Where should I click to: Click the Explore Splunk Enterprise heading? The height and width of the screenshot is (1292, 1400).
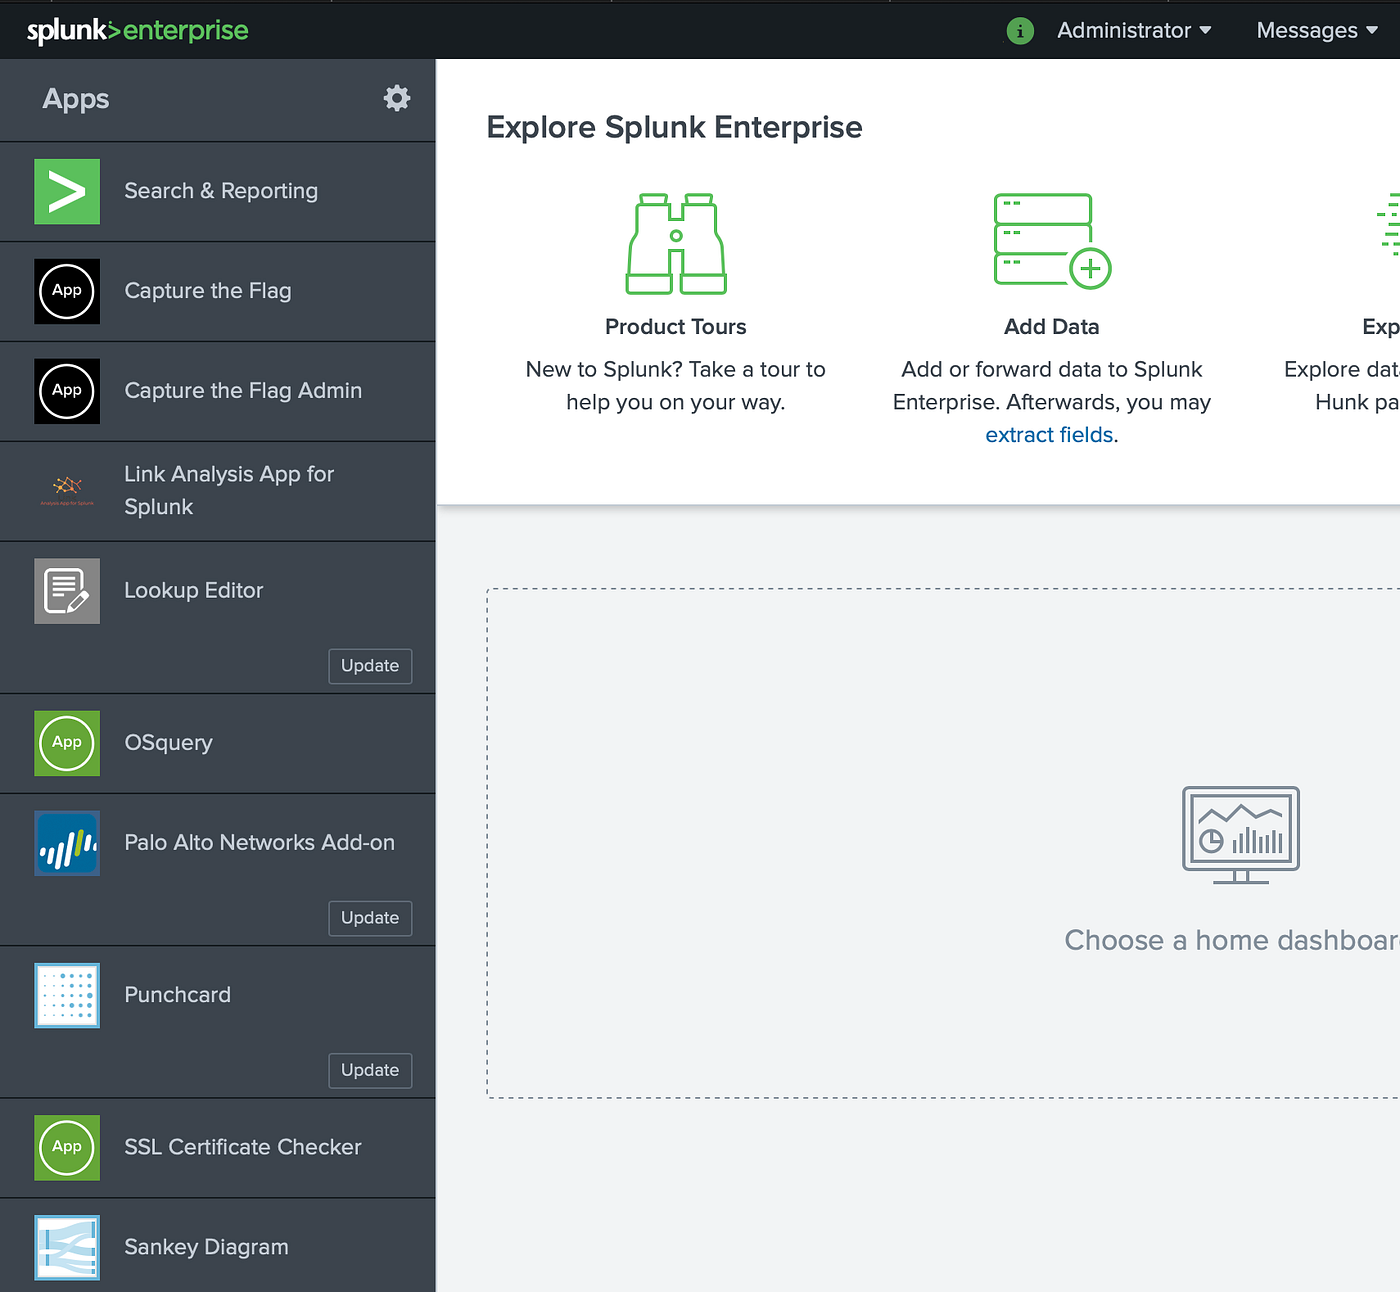pyautogui.click(x=675, y=127)
